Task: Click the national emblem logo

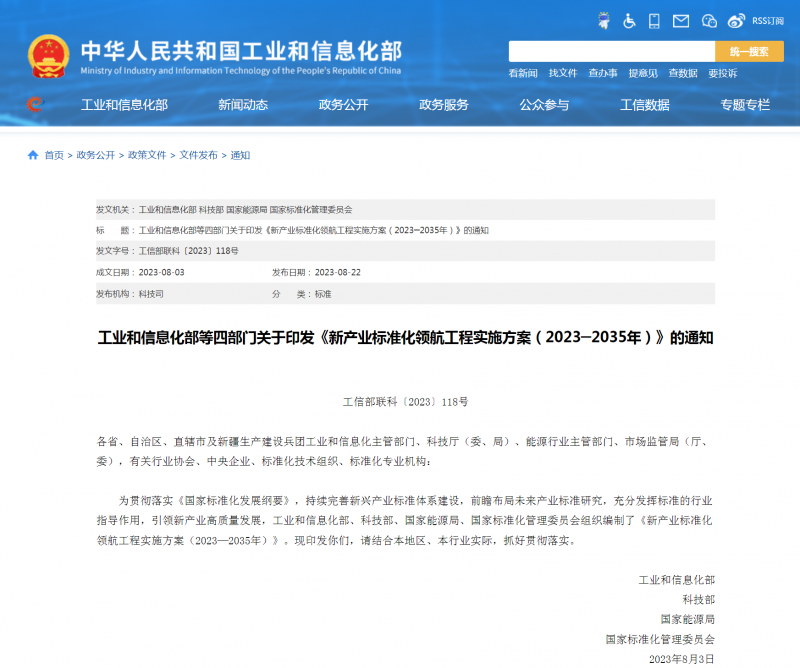Action: click(48, 56)
